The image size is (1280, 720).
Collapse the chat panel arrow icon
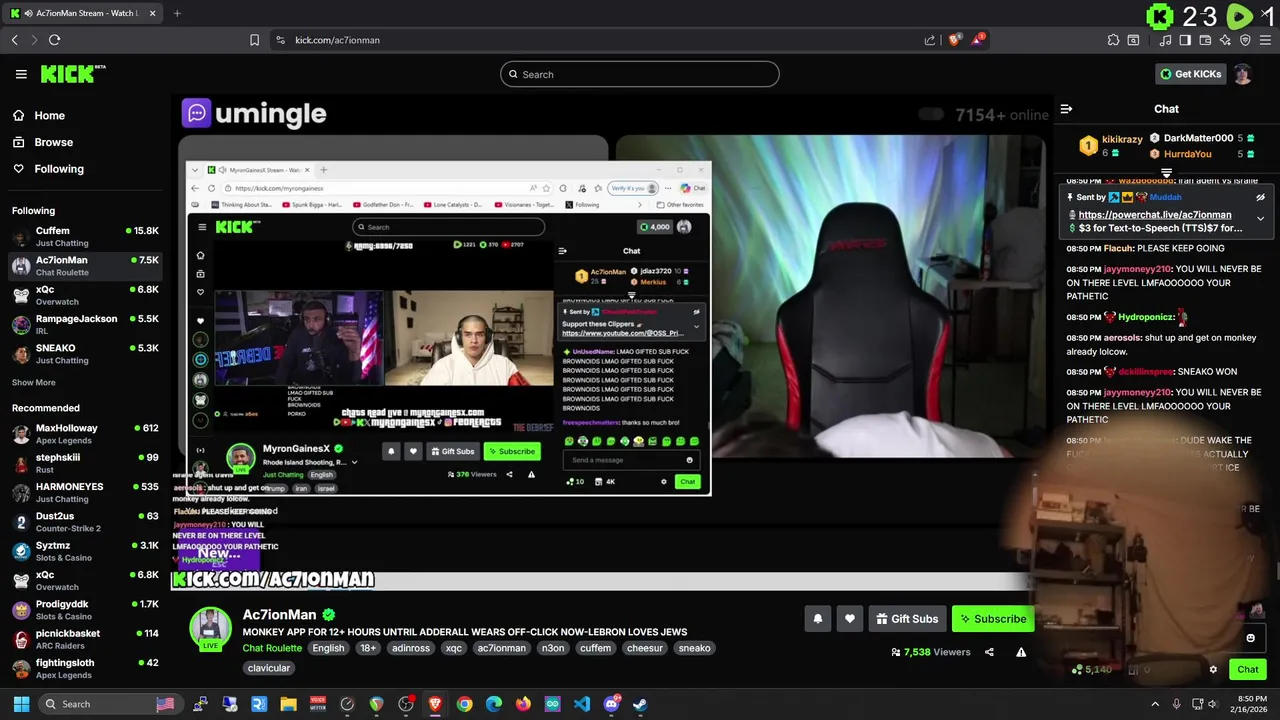pos(1066,109)
